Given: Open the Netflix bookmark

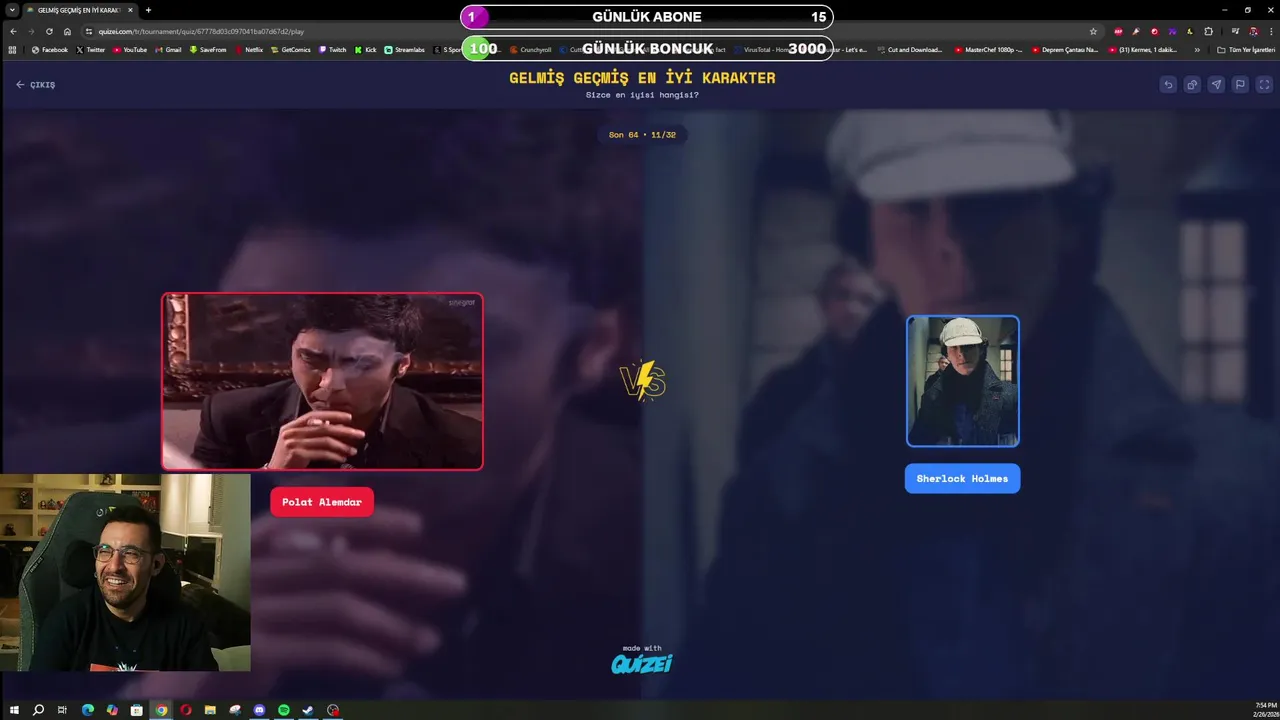Looking at the screenshot, I should 249,49.
